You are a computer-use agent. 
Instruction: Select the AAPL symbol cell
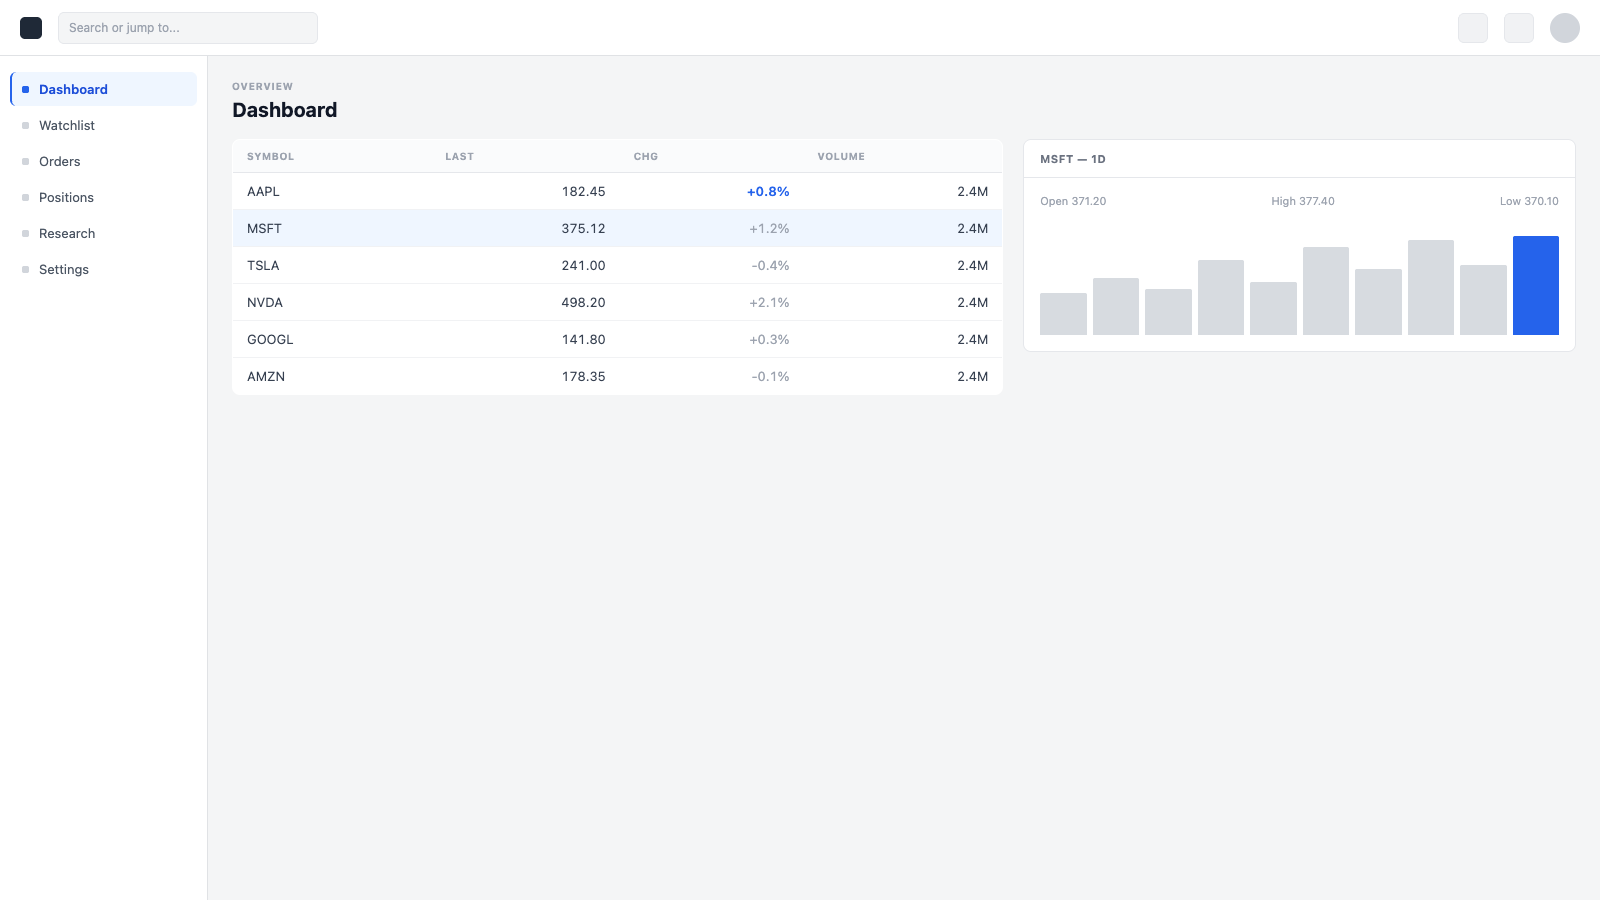point(263,191)
